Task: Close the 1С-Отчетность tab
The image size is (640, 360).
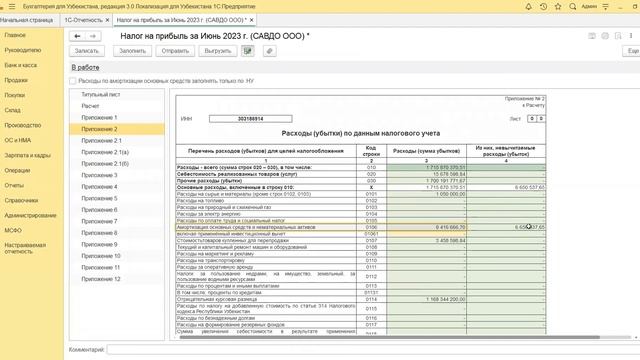Action: [x=107, y=20]
